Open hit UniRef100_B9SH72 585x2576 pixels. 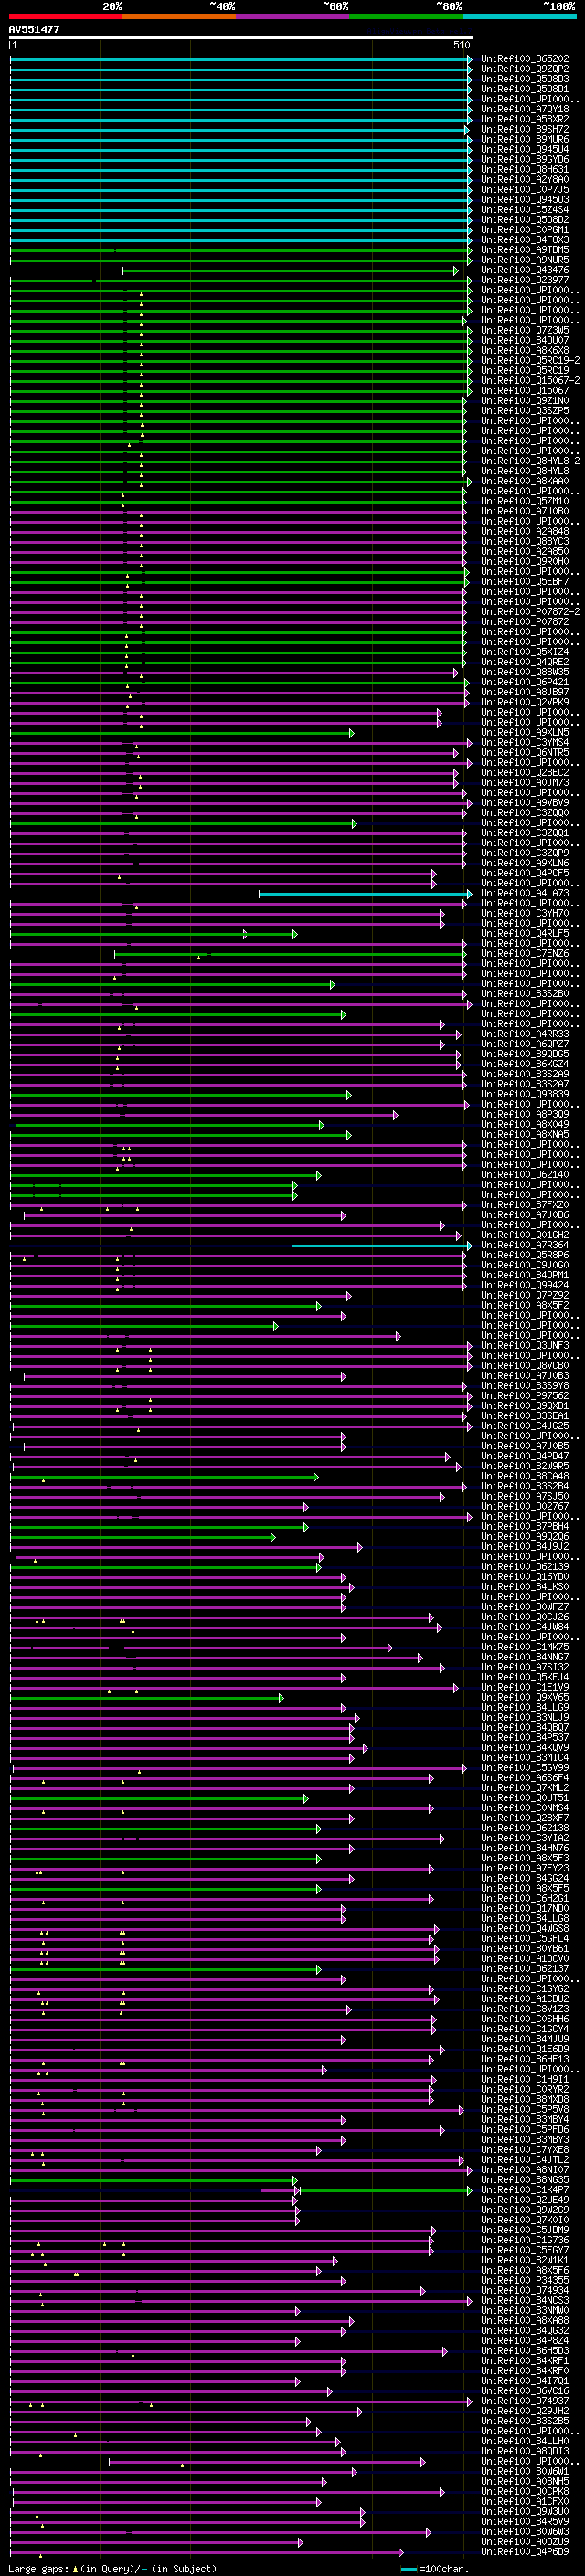click(x=524, y=129)
